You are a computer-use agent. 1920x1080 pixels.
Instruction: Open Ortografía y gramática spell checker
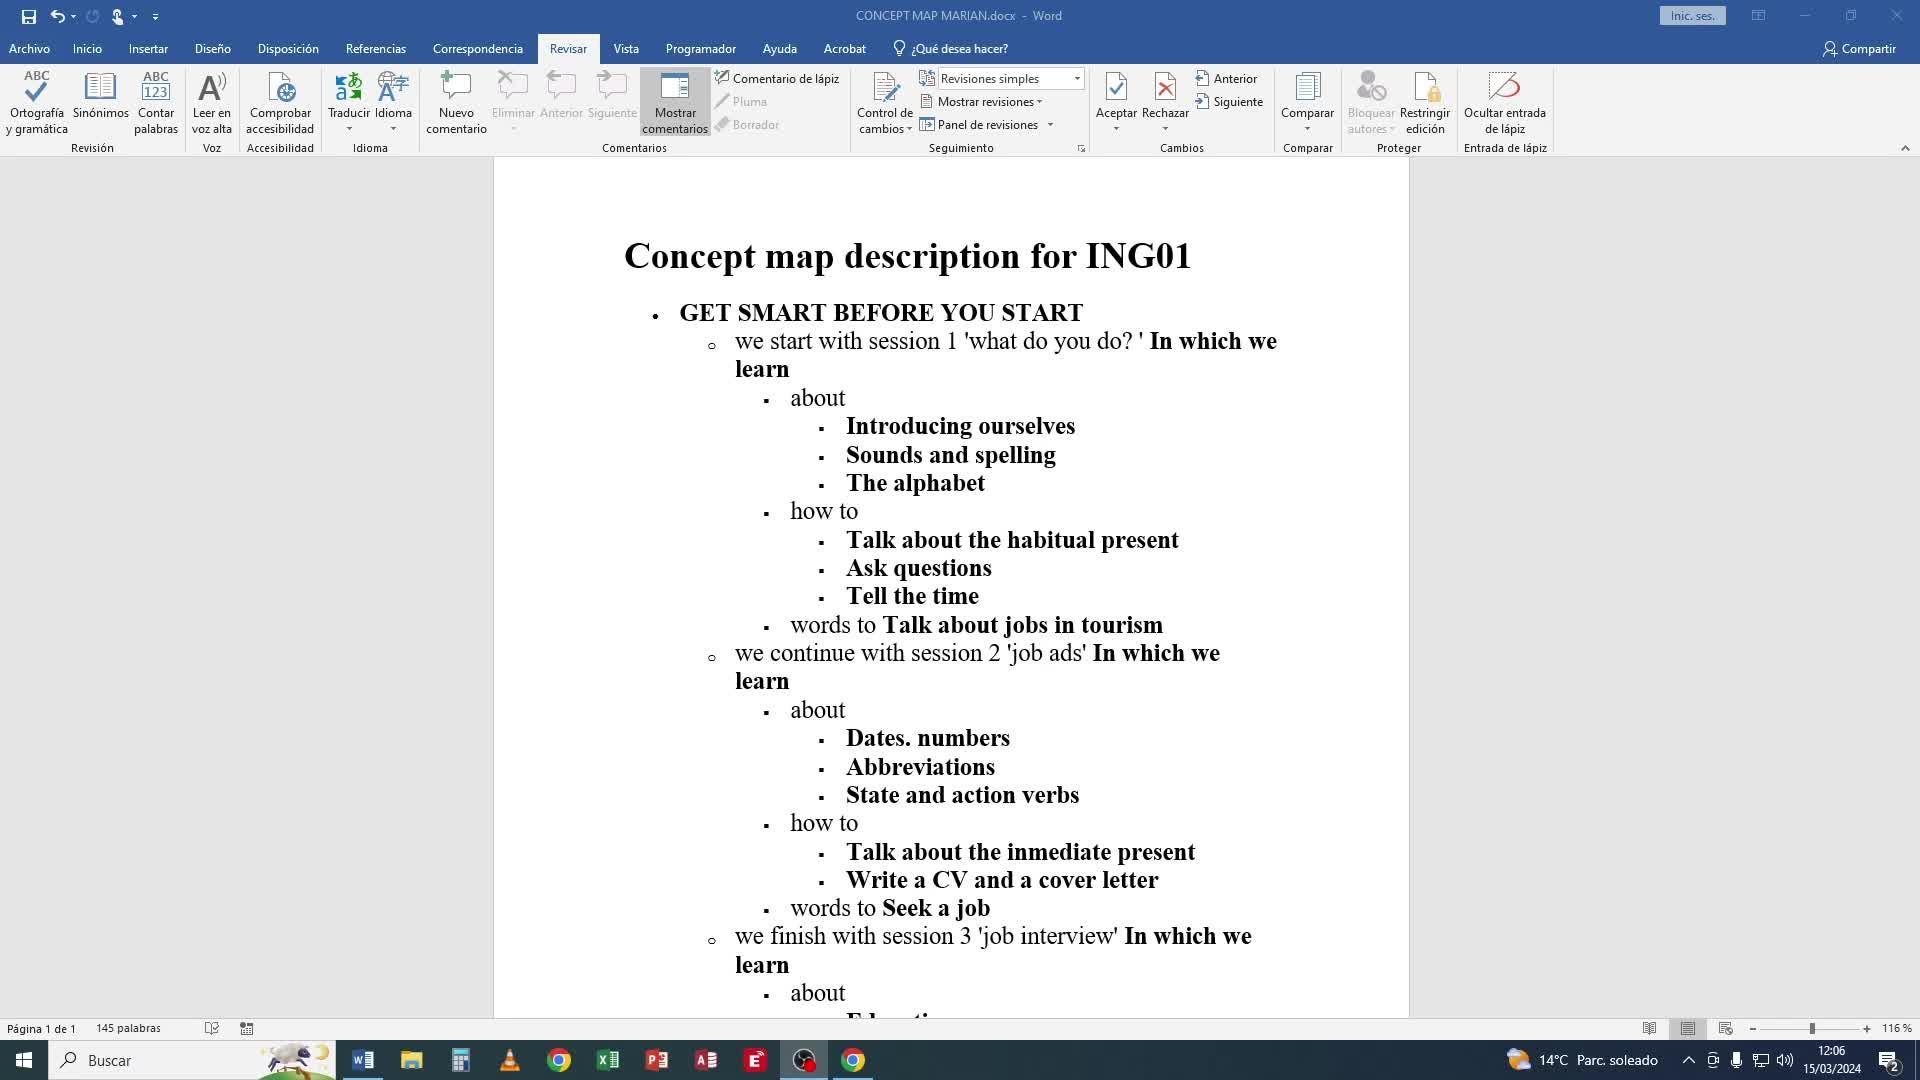tap(36, 102)
